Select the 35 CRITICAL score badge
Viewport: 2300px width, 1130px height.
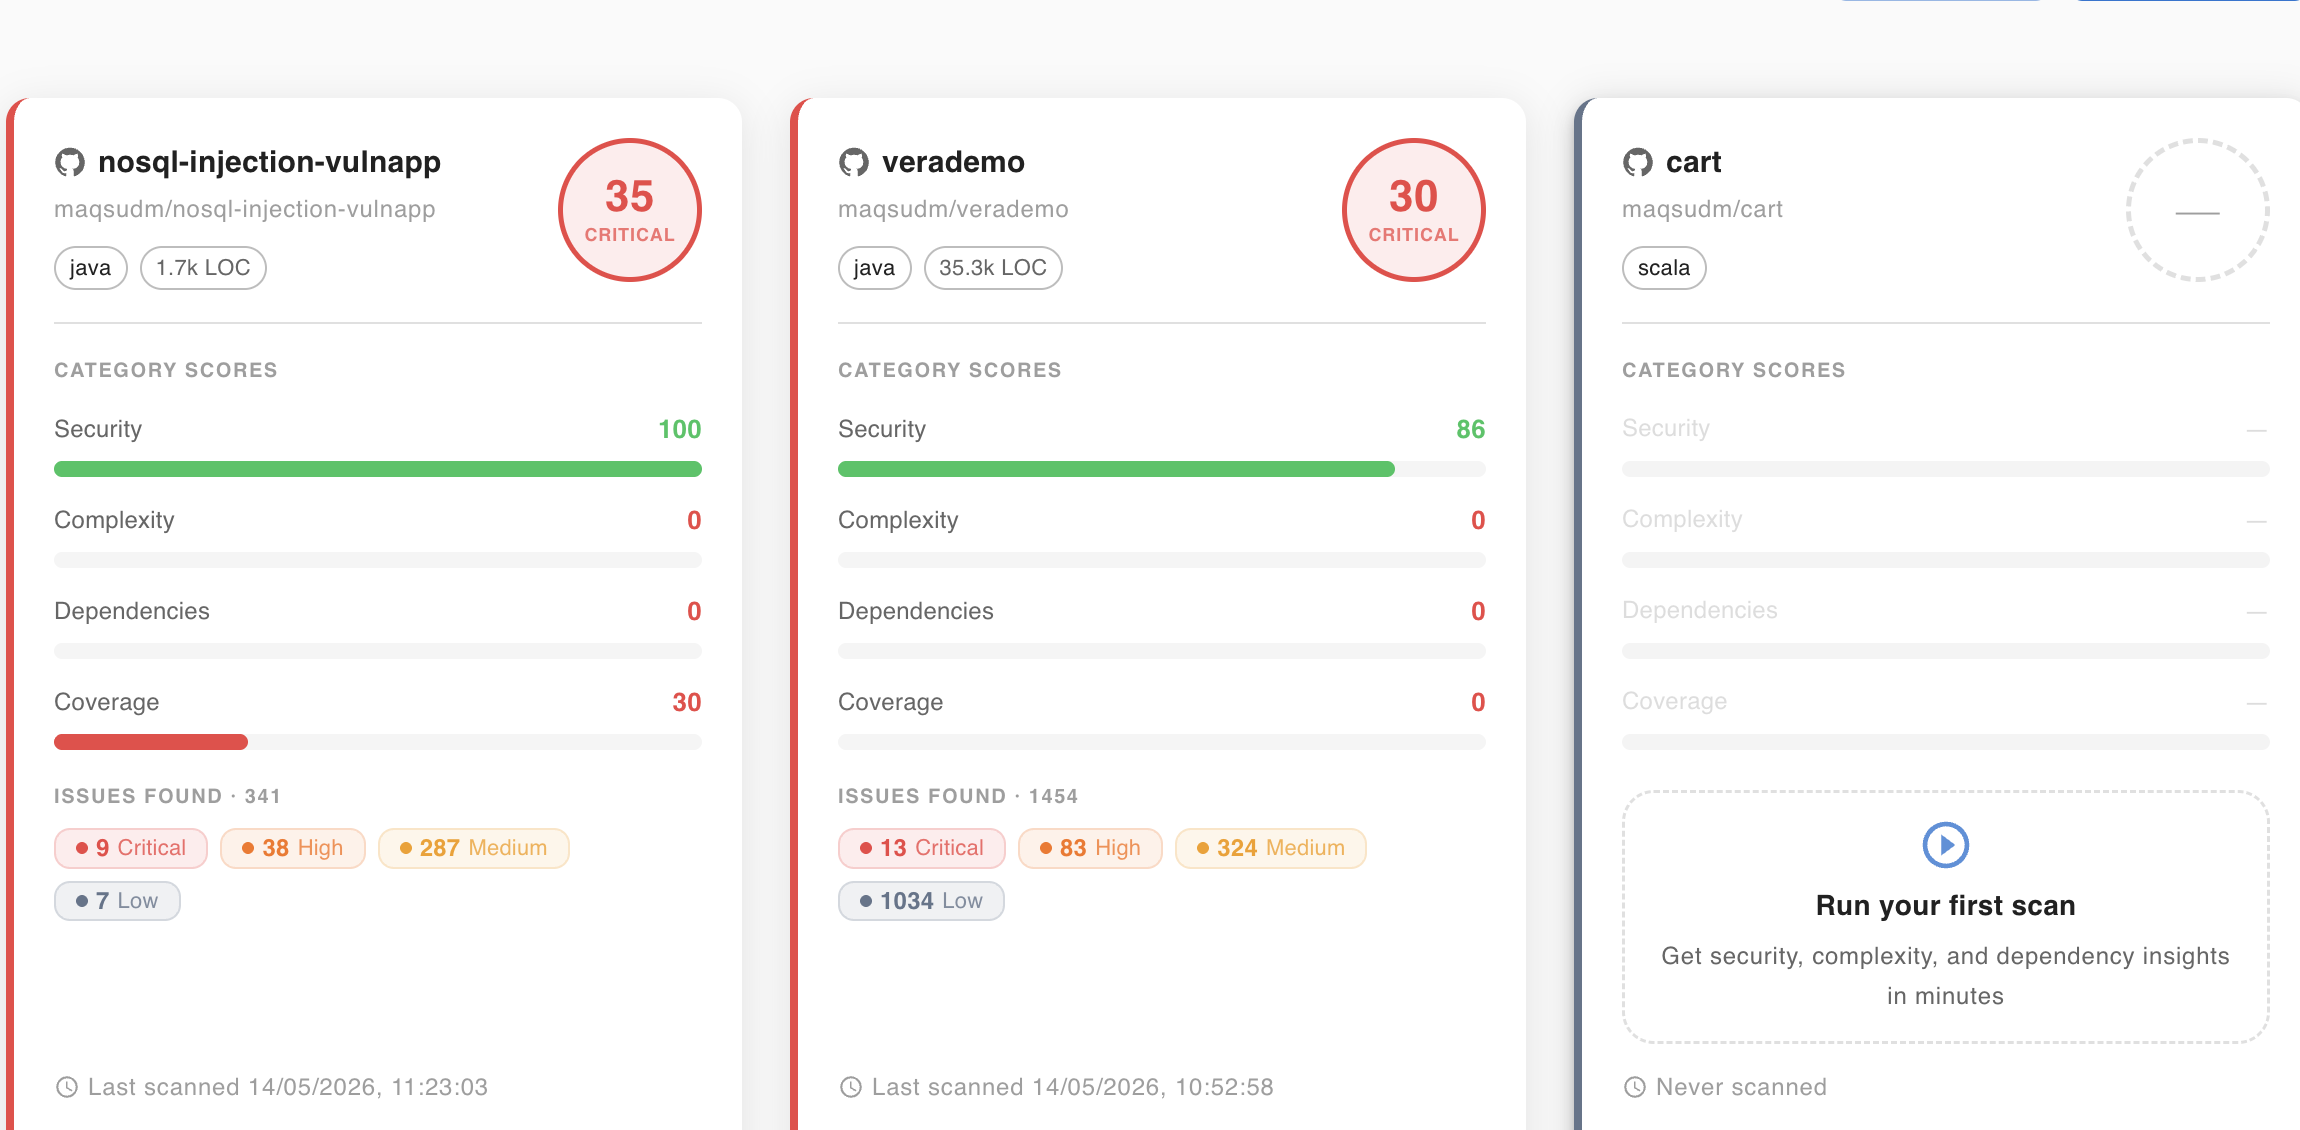click(x=630, y=210)
